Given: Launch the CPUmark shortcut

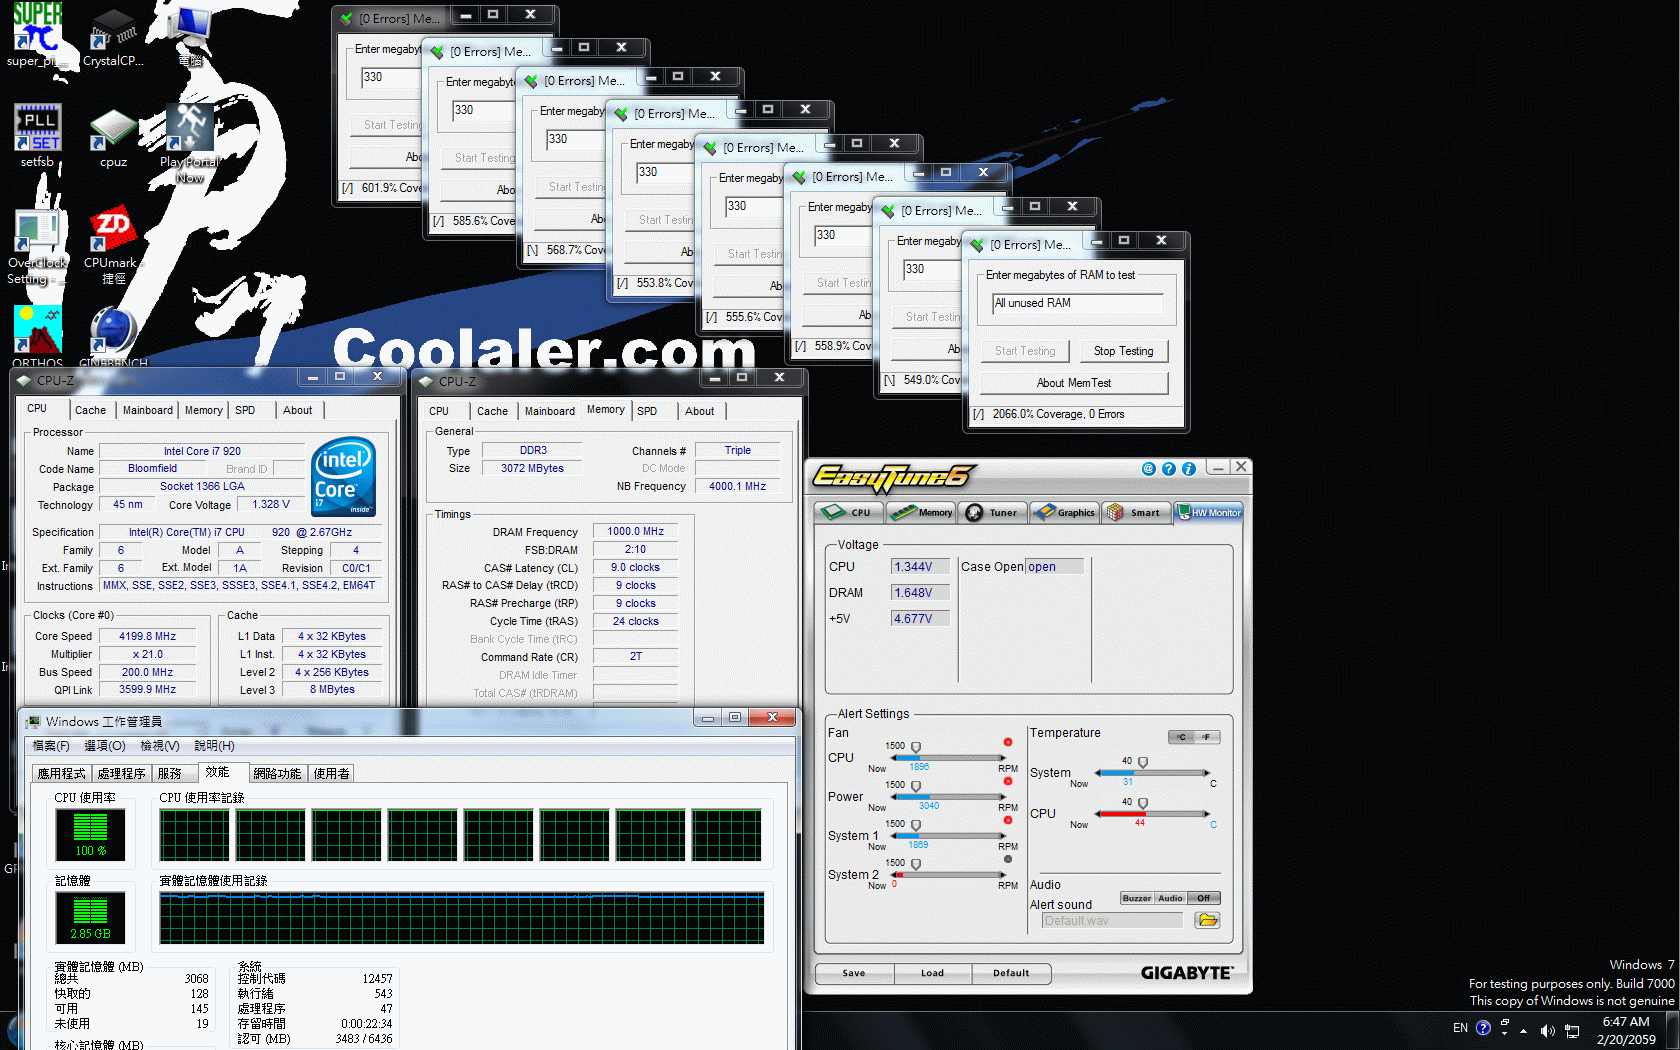Looking at the screenshot, I should tap(113, 246).
